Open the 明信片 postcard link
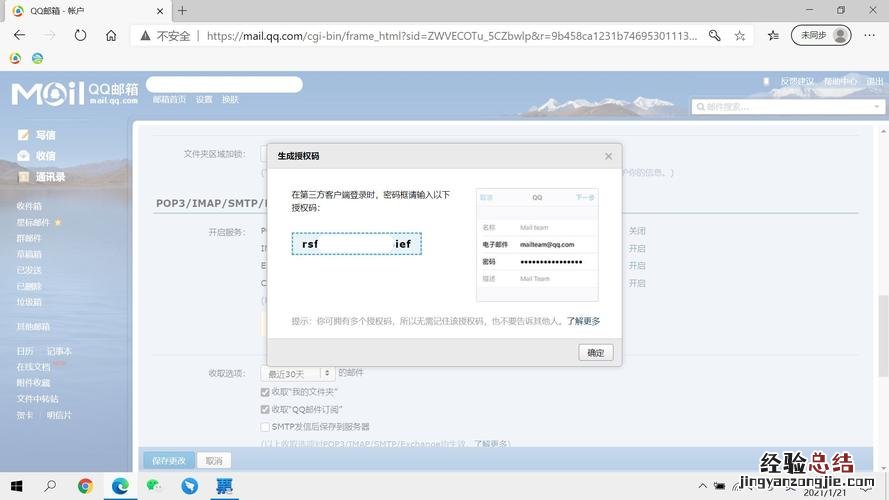Screen dimensions: 889x500 click(59, 415)
